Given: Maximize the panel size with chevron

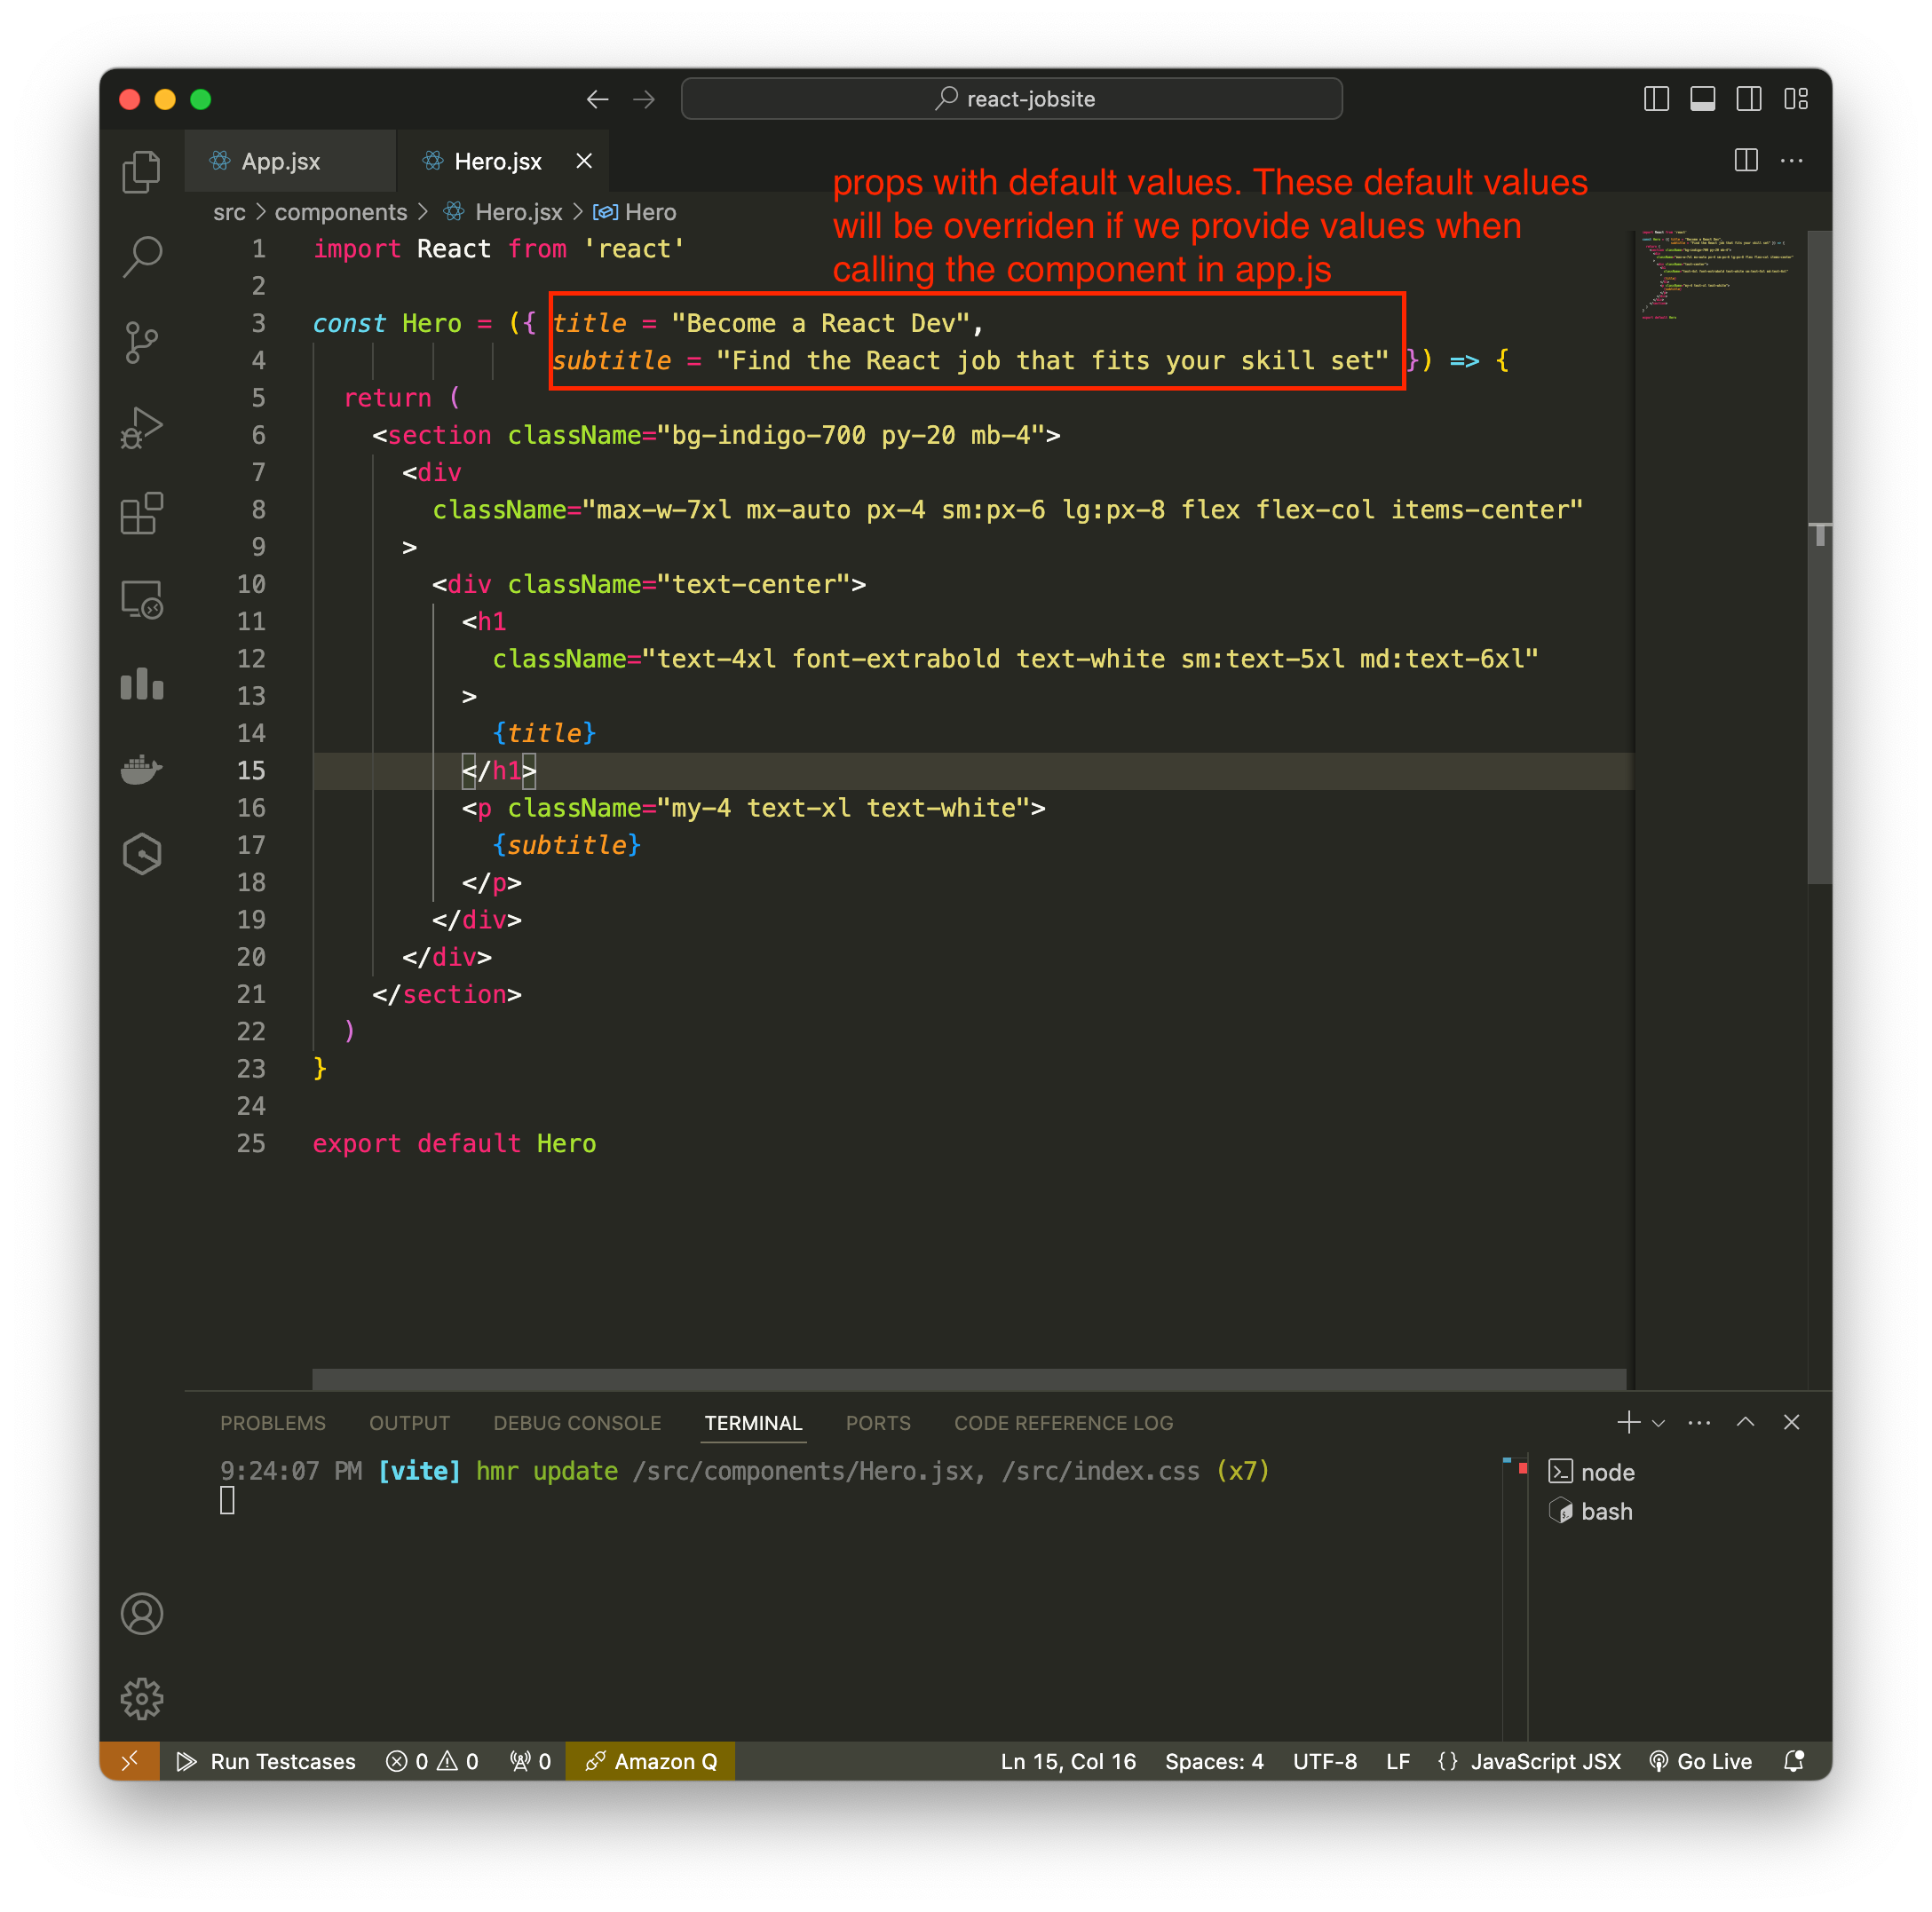Looking at the screenshot, I should pos(1745,1422).
